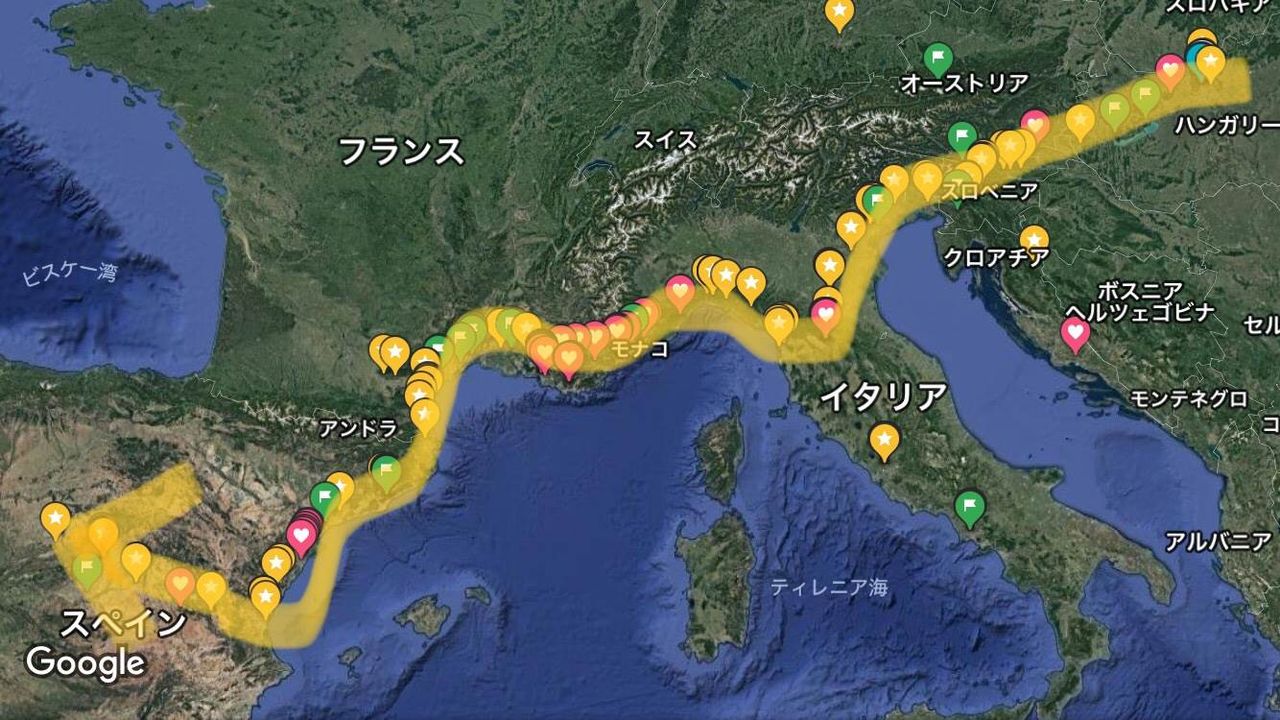Open the yellow star pin above クロアチア label
This screenshot has width=1280, height=720.
(1034, 241)
